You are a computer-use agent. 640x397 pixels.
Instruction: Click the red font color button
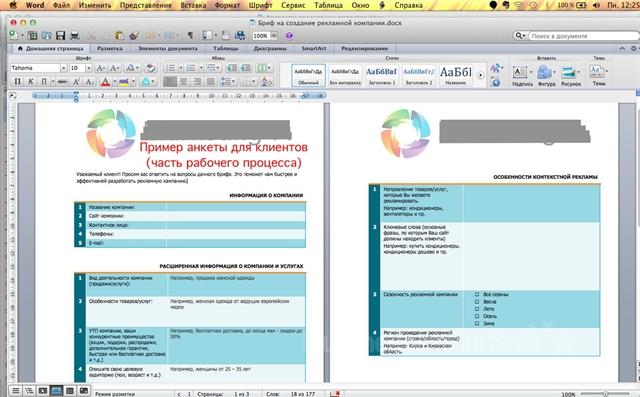[105, 82]
